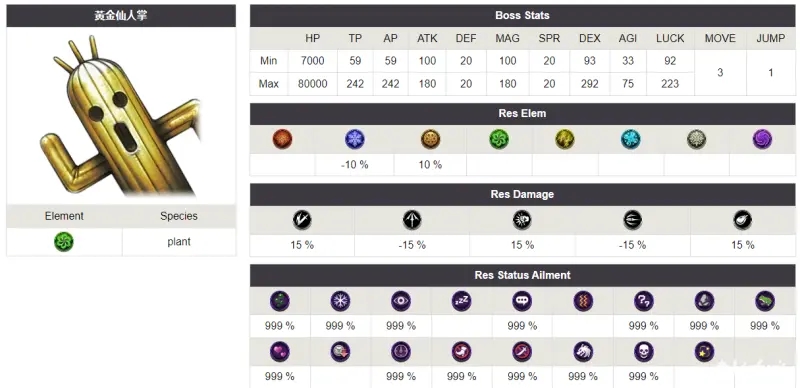Select the upward arrow pierce damage icon
800x388 pixels.
pyautogui.click(x=412, y=220)
